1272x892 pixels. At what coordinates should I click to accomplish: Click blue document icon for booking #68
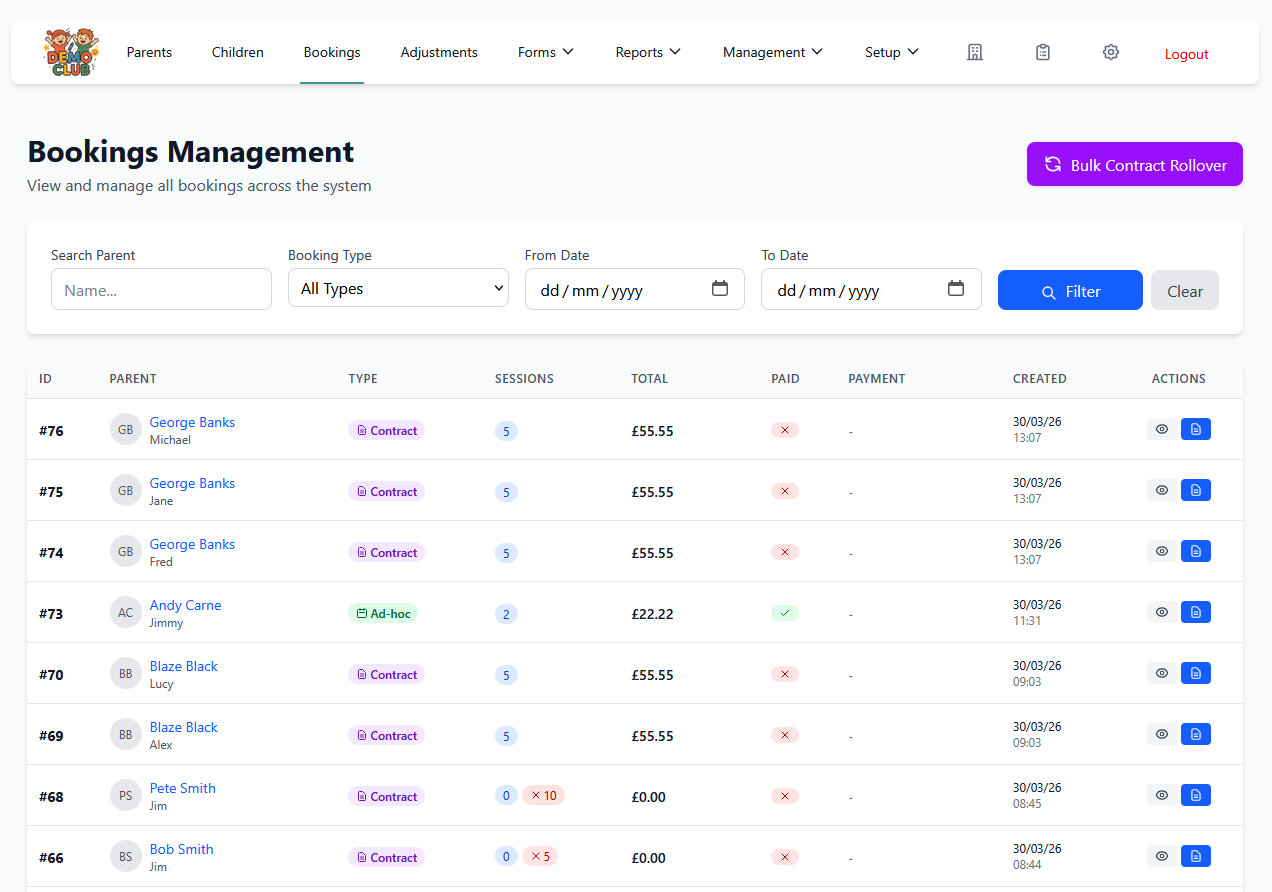click(1195, 795)
